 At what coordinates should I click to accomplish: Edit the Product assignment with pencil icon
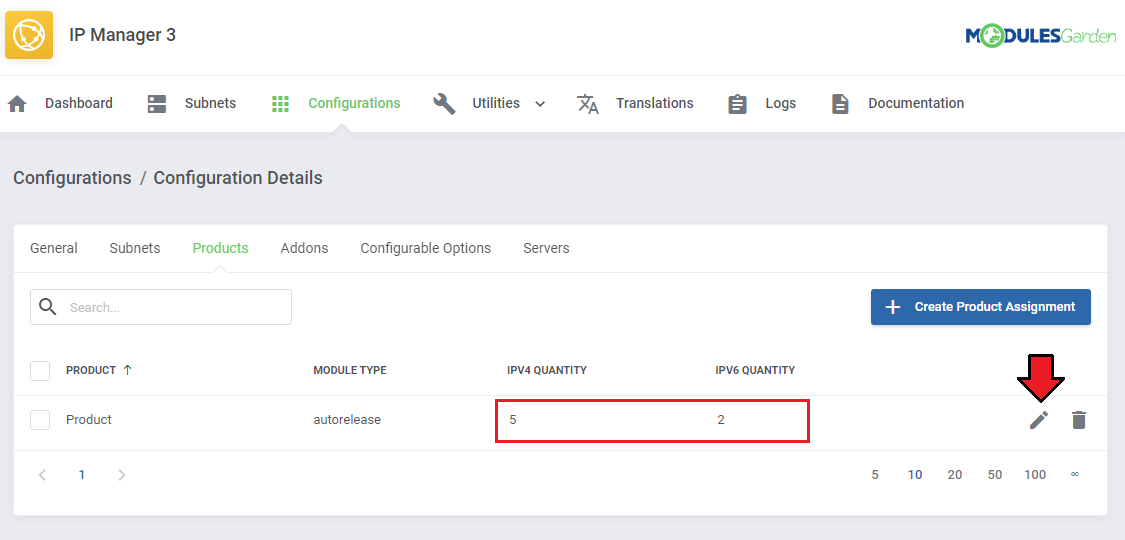[1039, 420]
